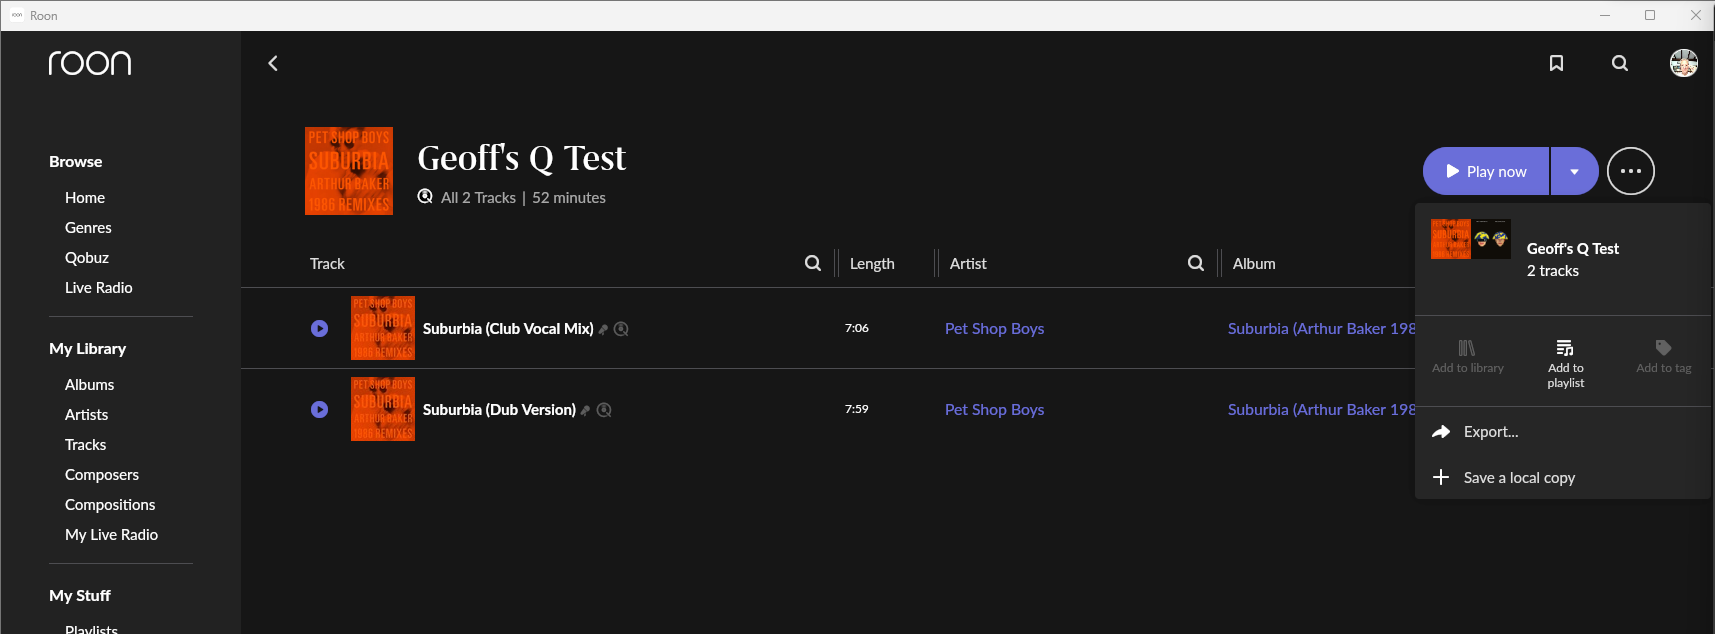Click the Artist column header
This screenshot has width=1715, height=634.
click(x=968, y=263)
